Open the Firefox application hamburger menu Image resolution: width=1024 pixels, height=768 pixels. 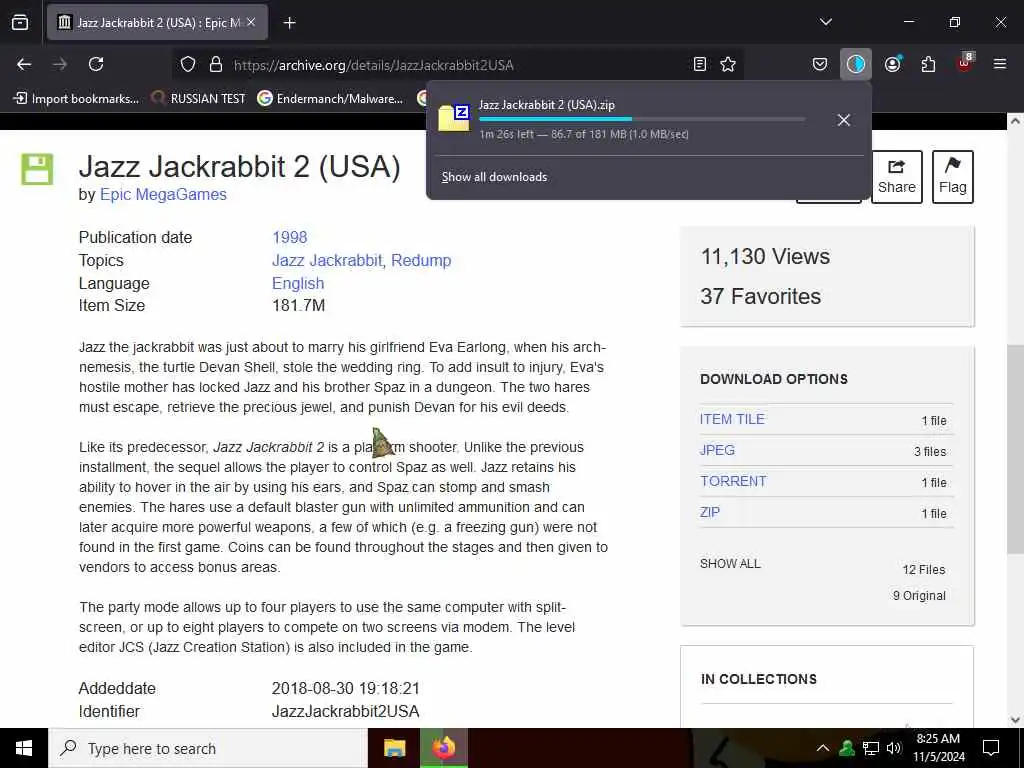pos(1000,64)
